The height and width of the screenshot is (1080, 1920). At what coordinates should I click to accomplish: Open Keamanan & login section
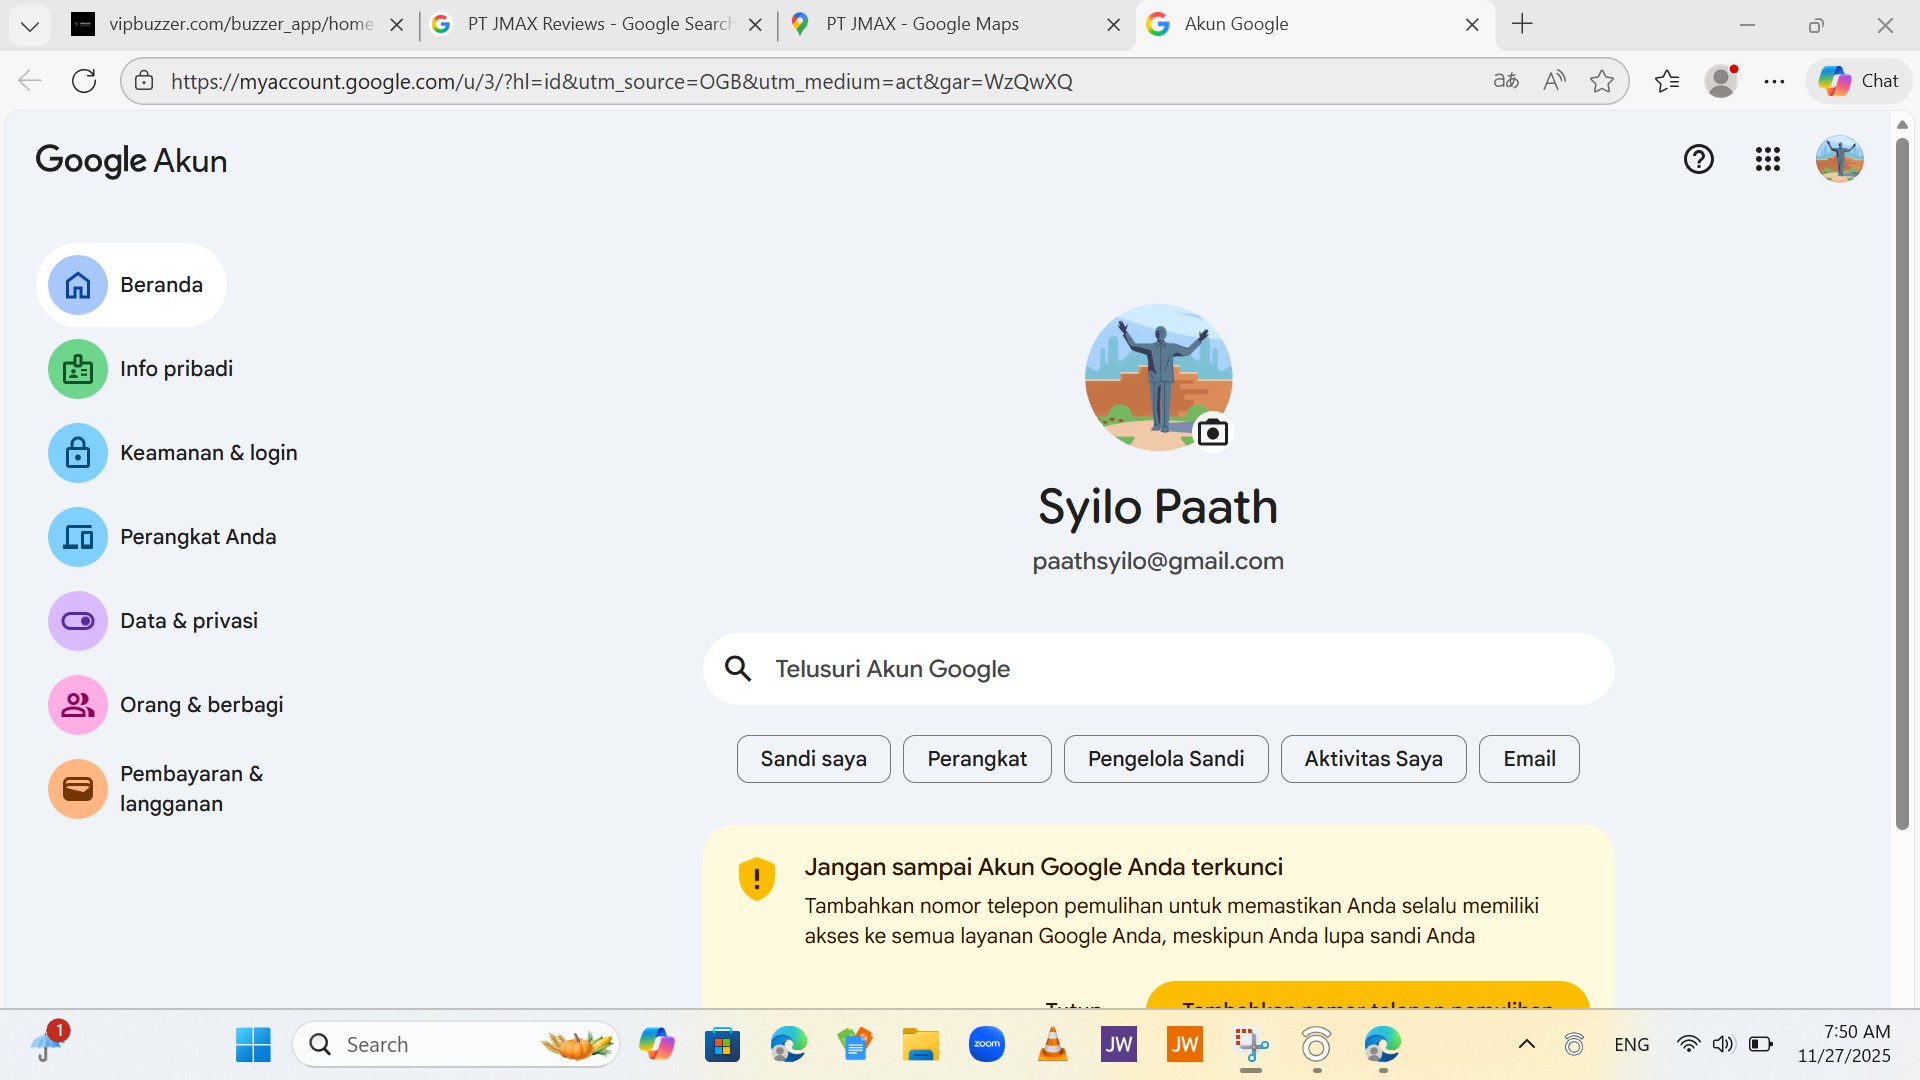208,453
